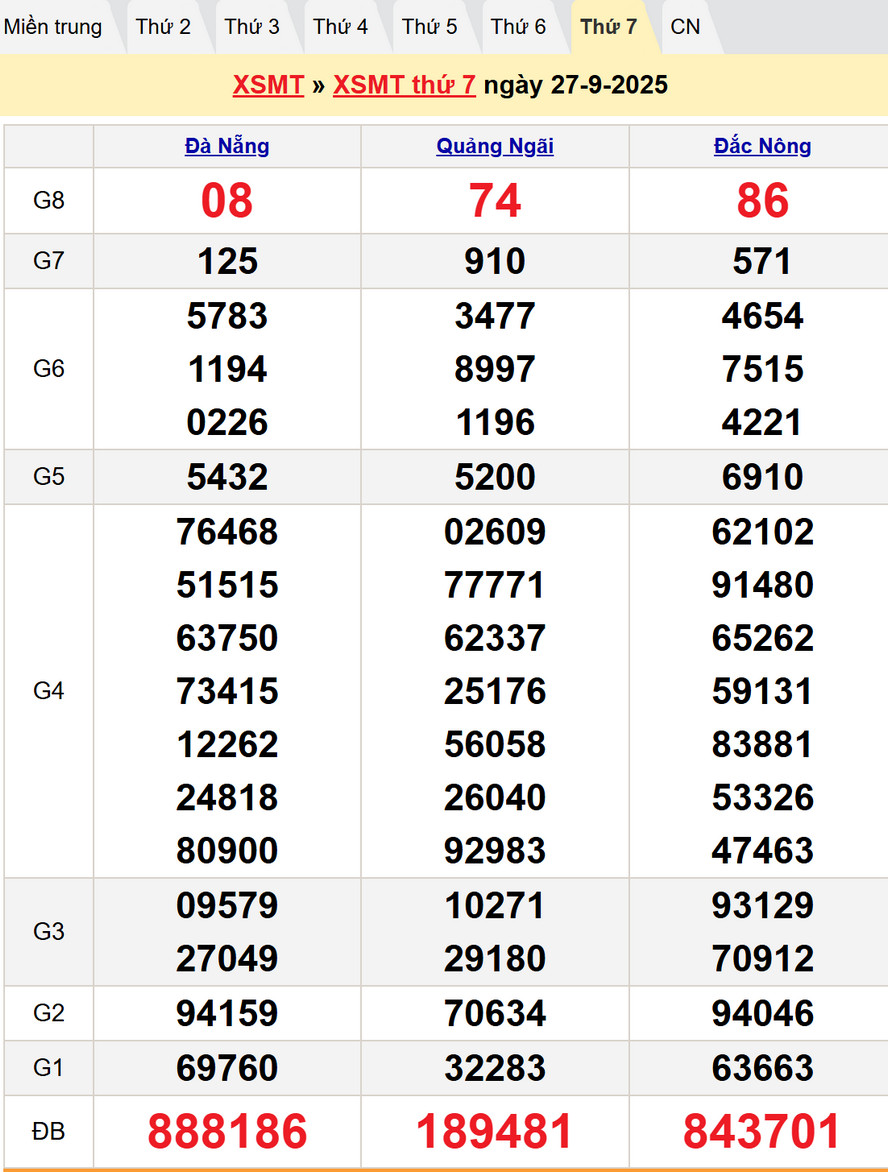This screenshot has width=888, height=1172.
Task: Switch to the Thứ 2 tab
Action: pyautogui.click(x=163, y=27)
